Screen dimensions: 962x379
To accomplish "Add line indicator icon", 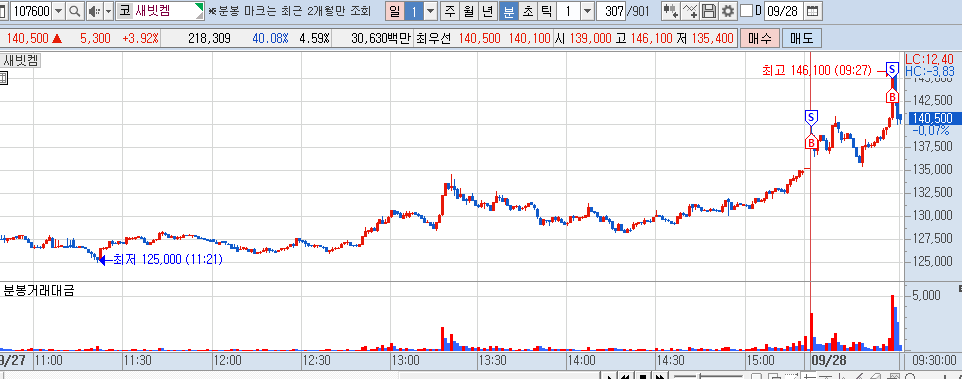I will click(690, 11).
